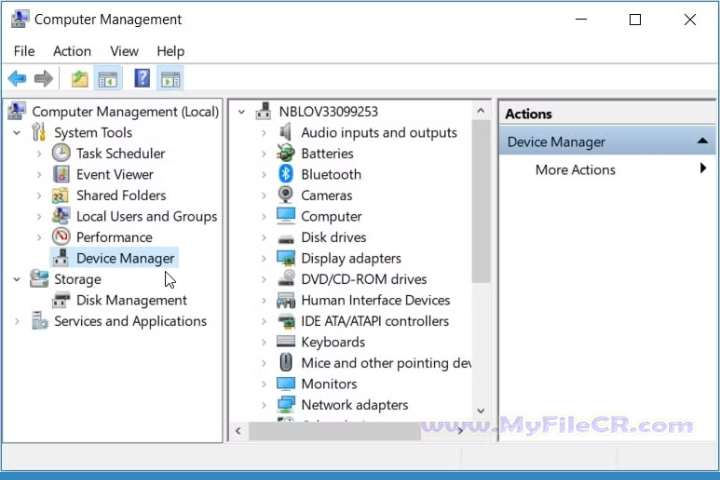Select Disk Management label
720x480 pixels.
131,300
